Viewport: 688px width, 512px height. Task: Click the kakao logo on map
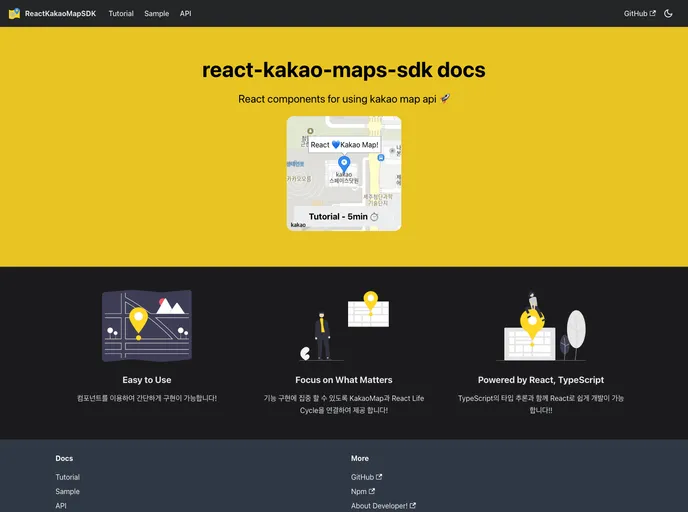point(298,225)
